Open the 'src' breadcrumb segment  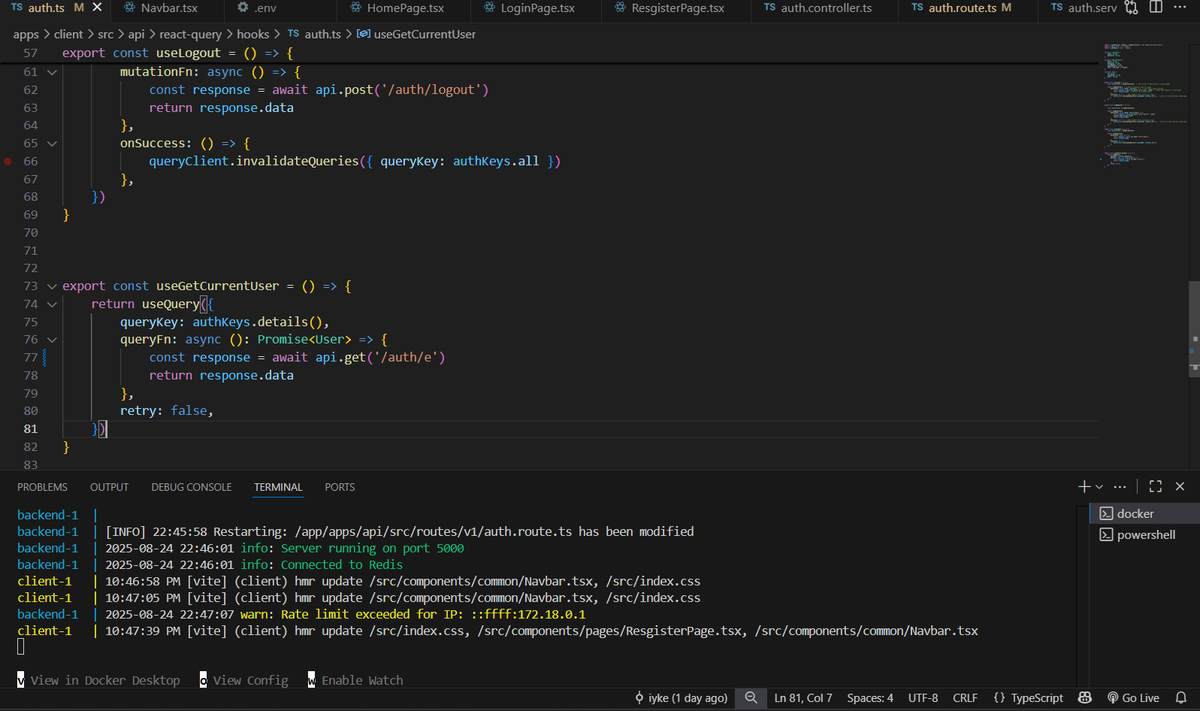pos(106,34)
